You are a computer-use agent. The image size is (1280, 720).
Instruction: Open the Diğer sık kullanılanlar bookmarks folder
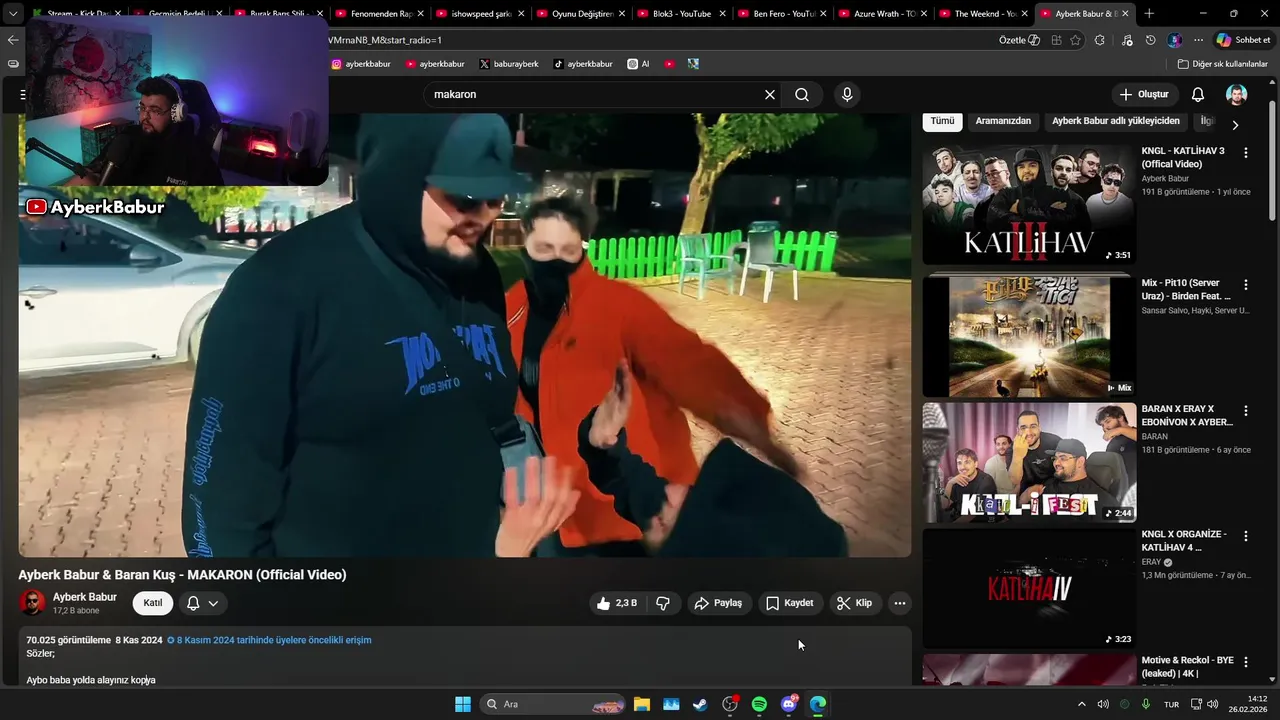coord(1223,64)
